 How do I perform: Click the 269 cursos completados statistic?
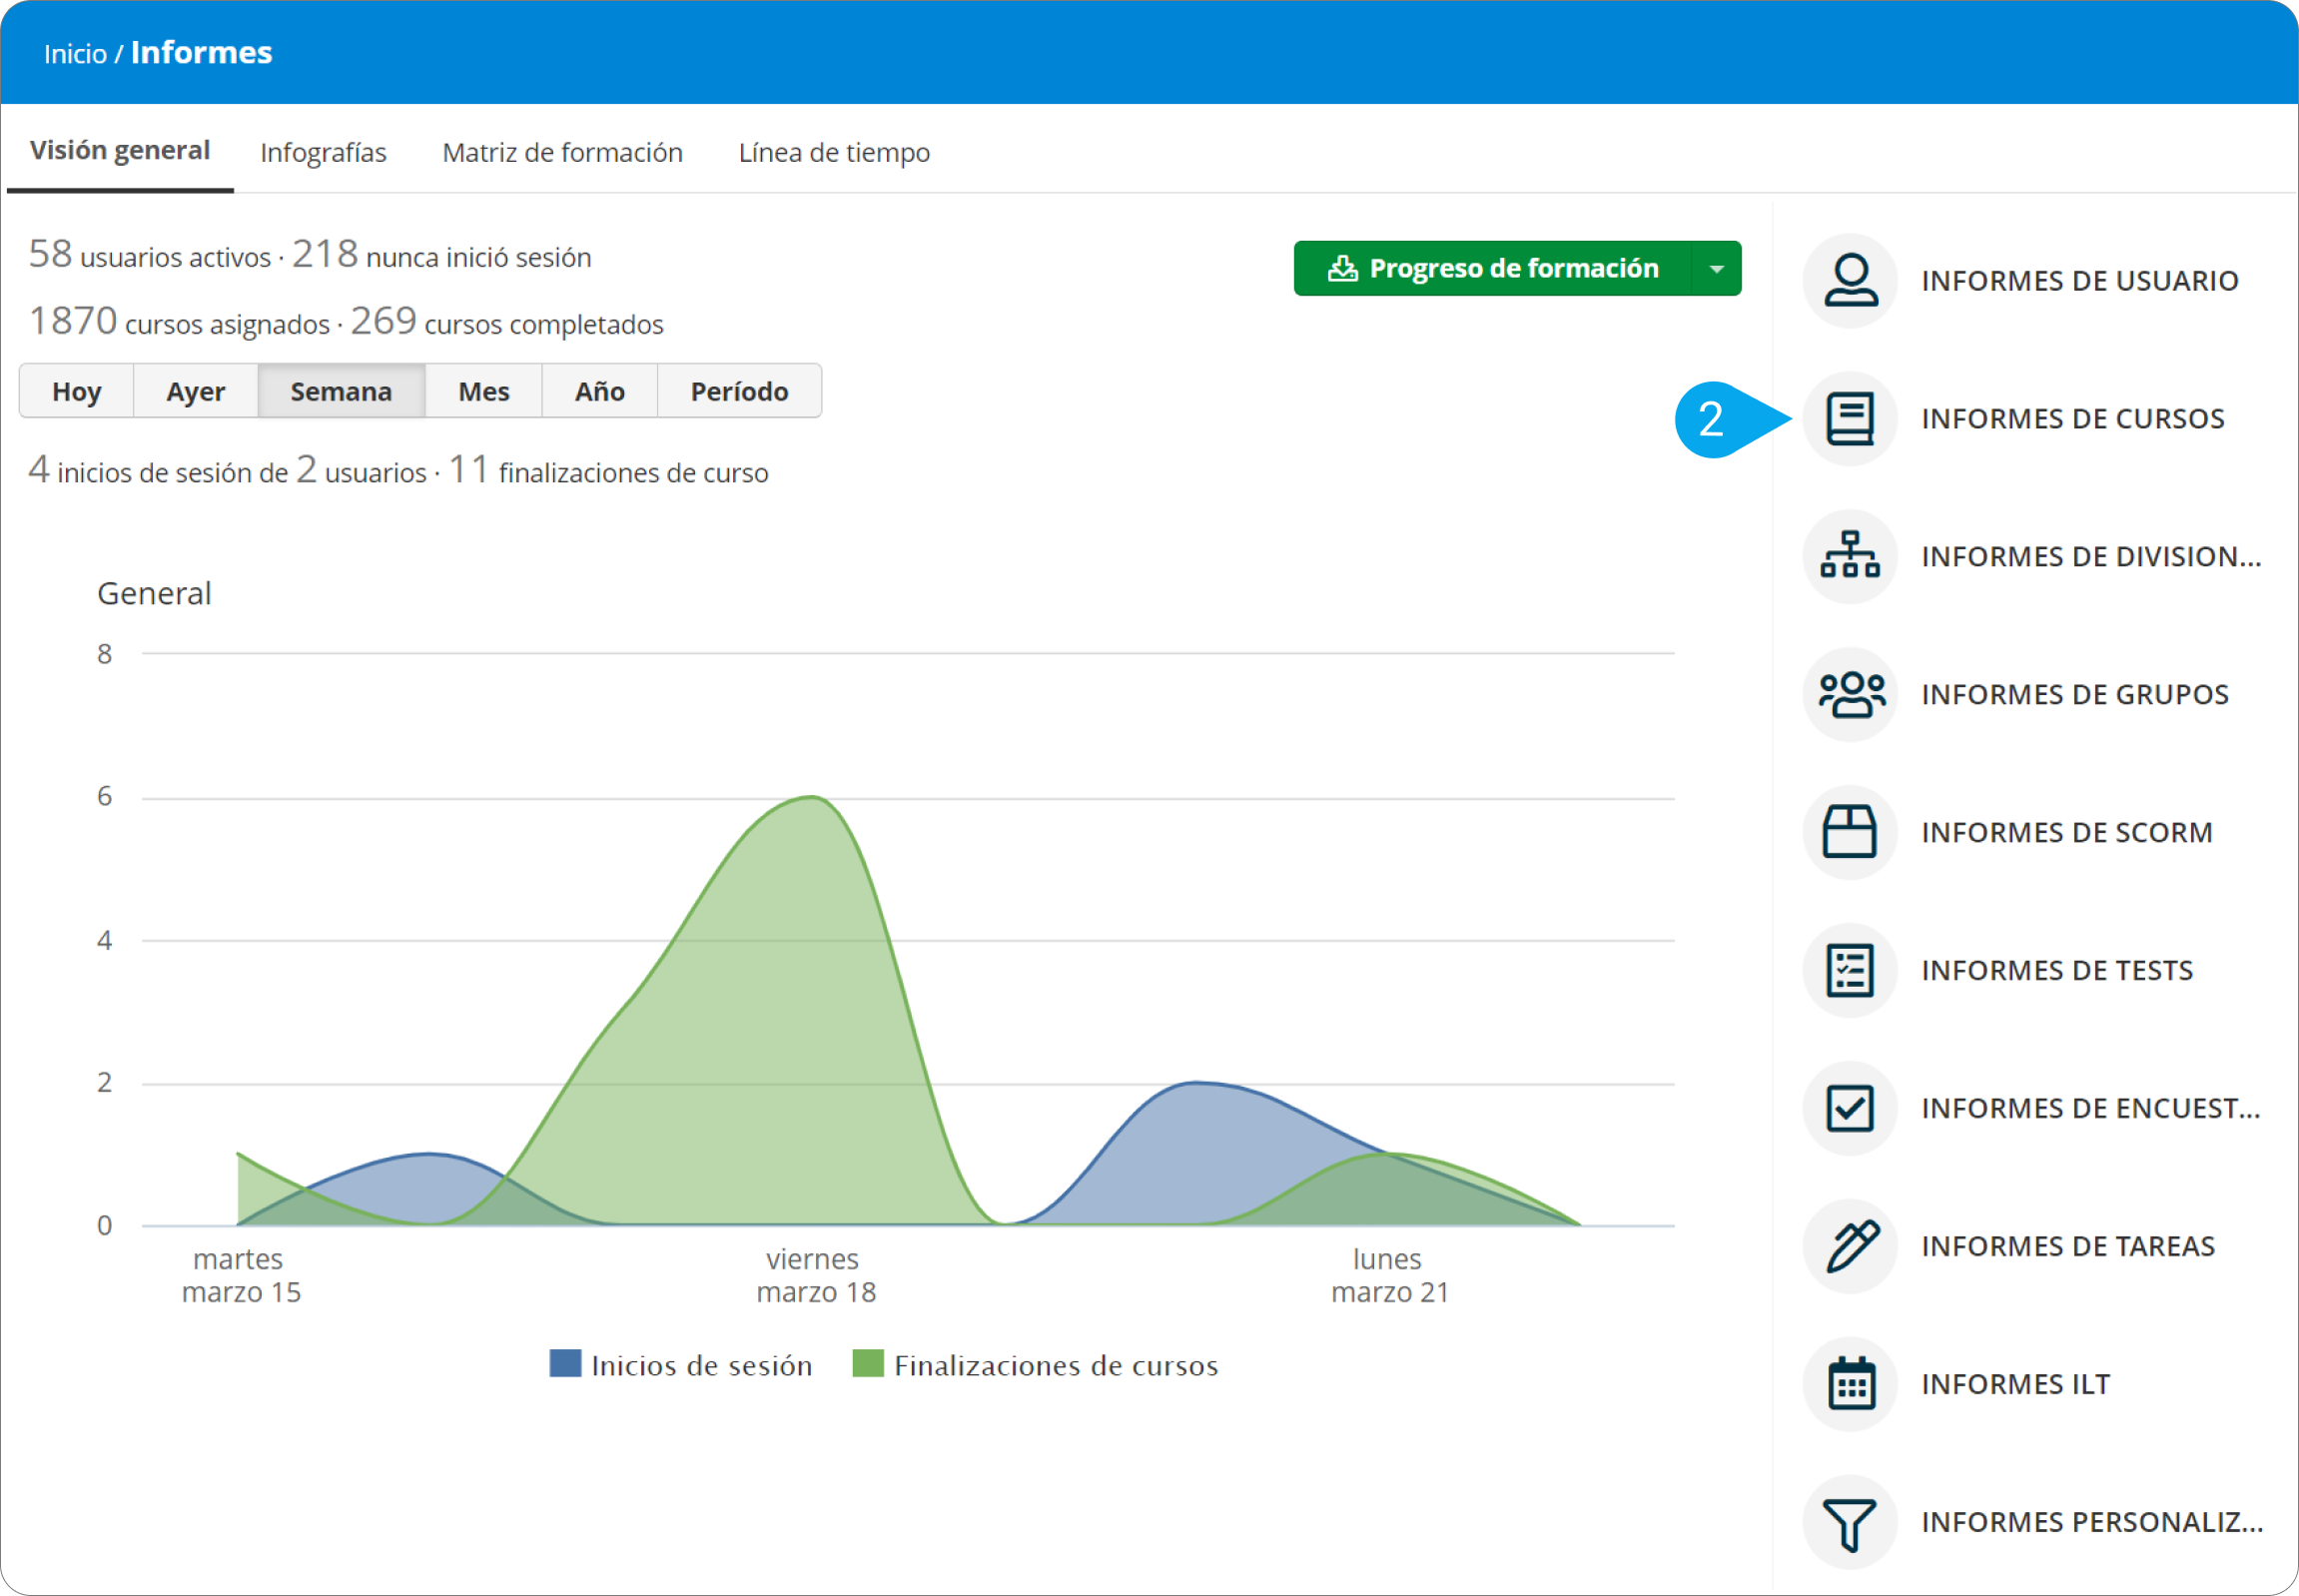(x=507, y=322)
